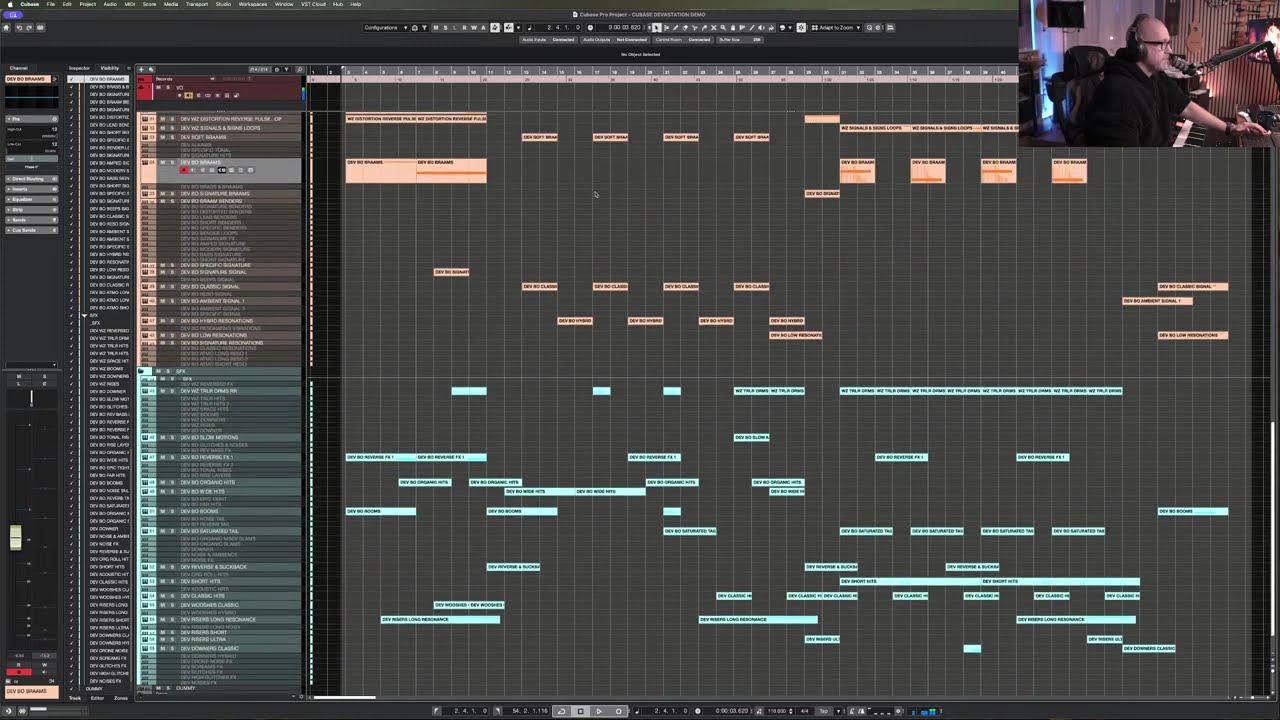Screen dimensions: 1280x720
Task: Open the Adapt to Zoom dropdown
Action: tap(838, 27)
